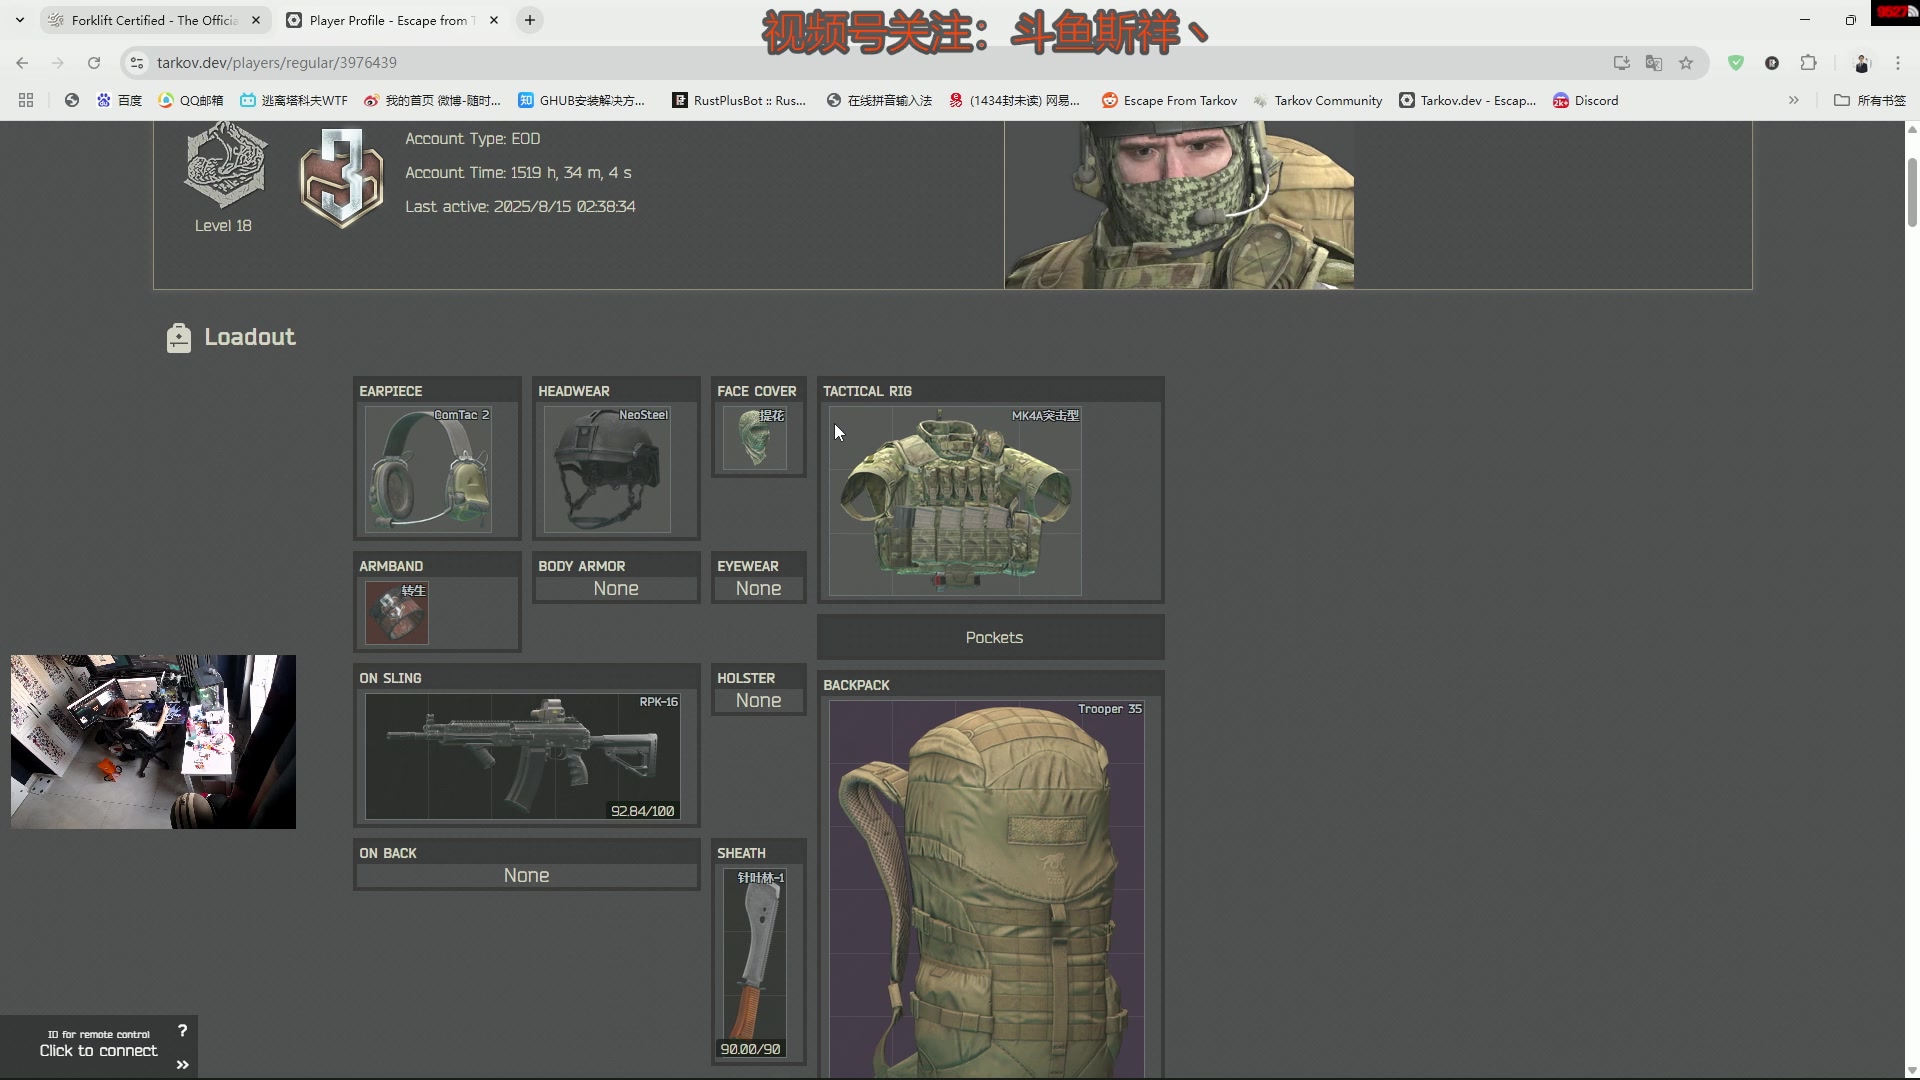This screenshot has width=1920, height=1080.
Task: Reload the current page
Action: pos(94,63)
